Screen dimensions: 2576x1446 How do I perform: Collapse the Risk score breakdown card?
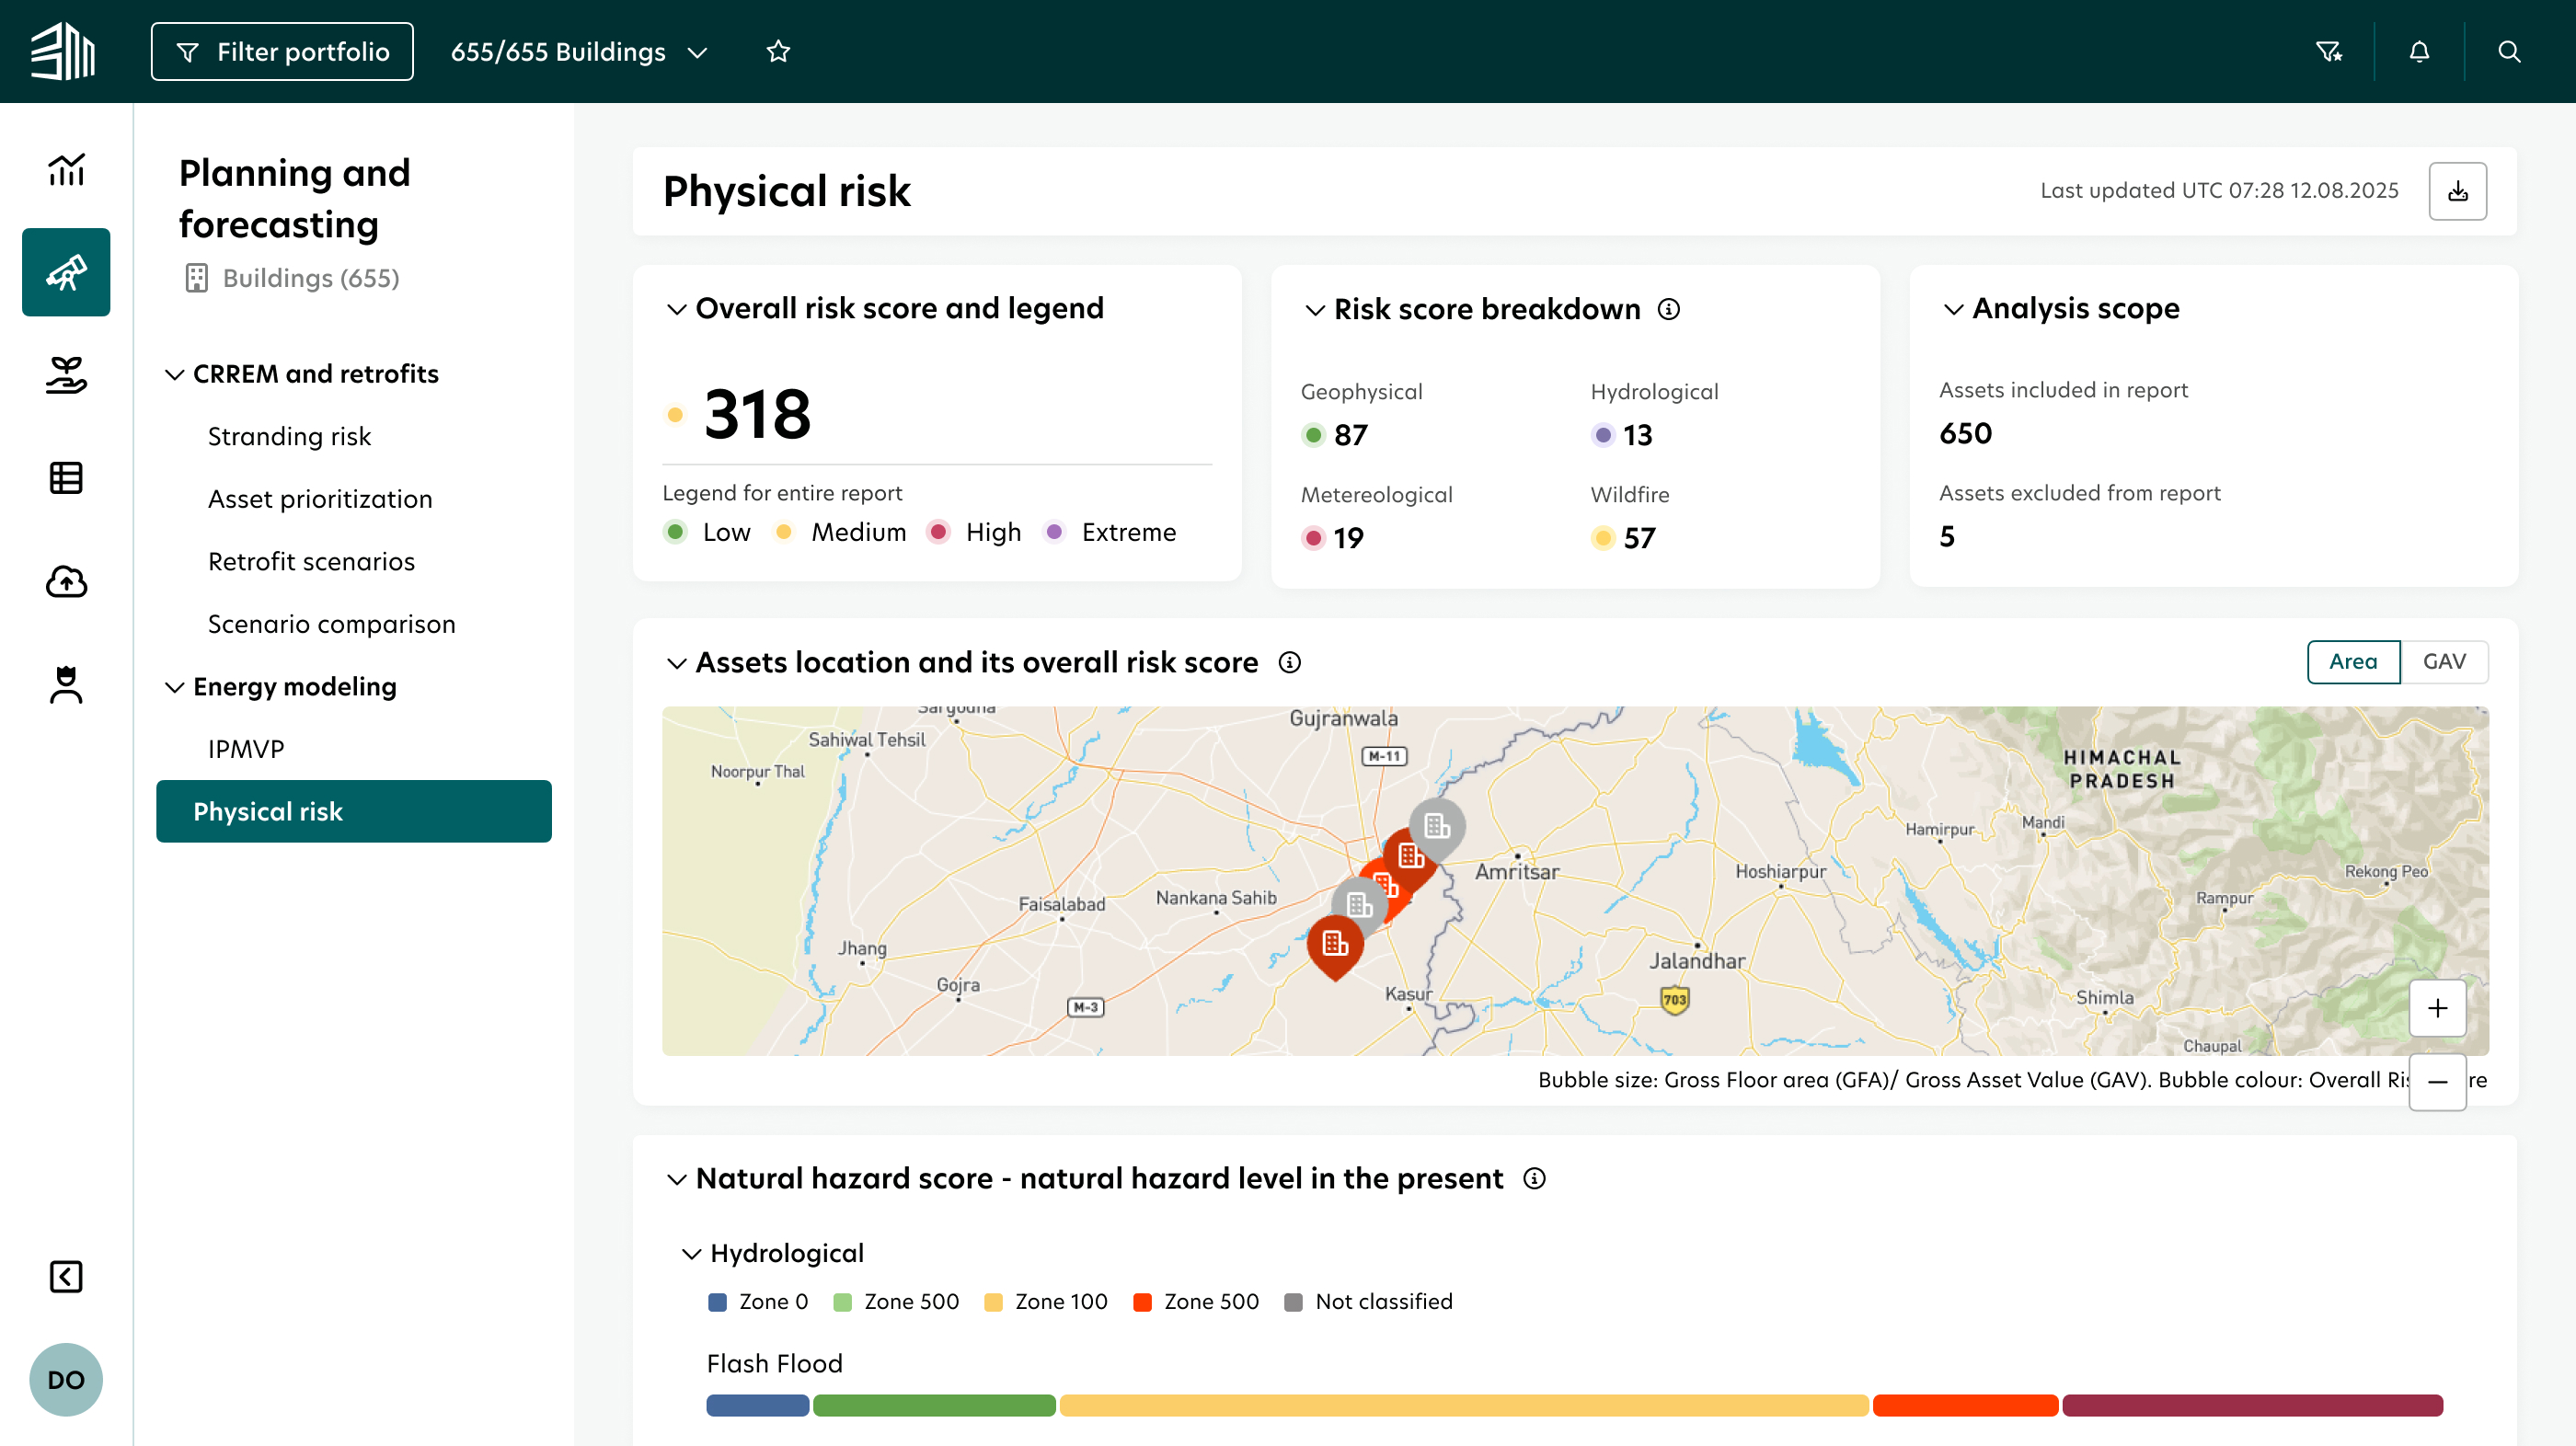(x=1315, y=310)
